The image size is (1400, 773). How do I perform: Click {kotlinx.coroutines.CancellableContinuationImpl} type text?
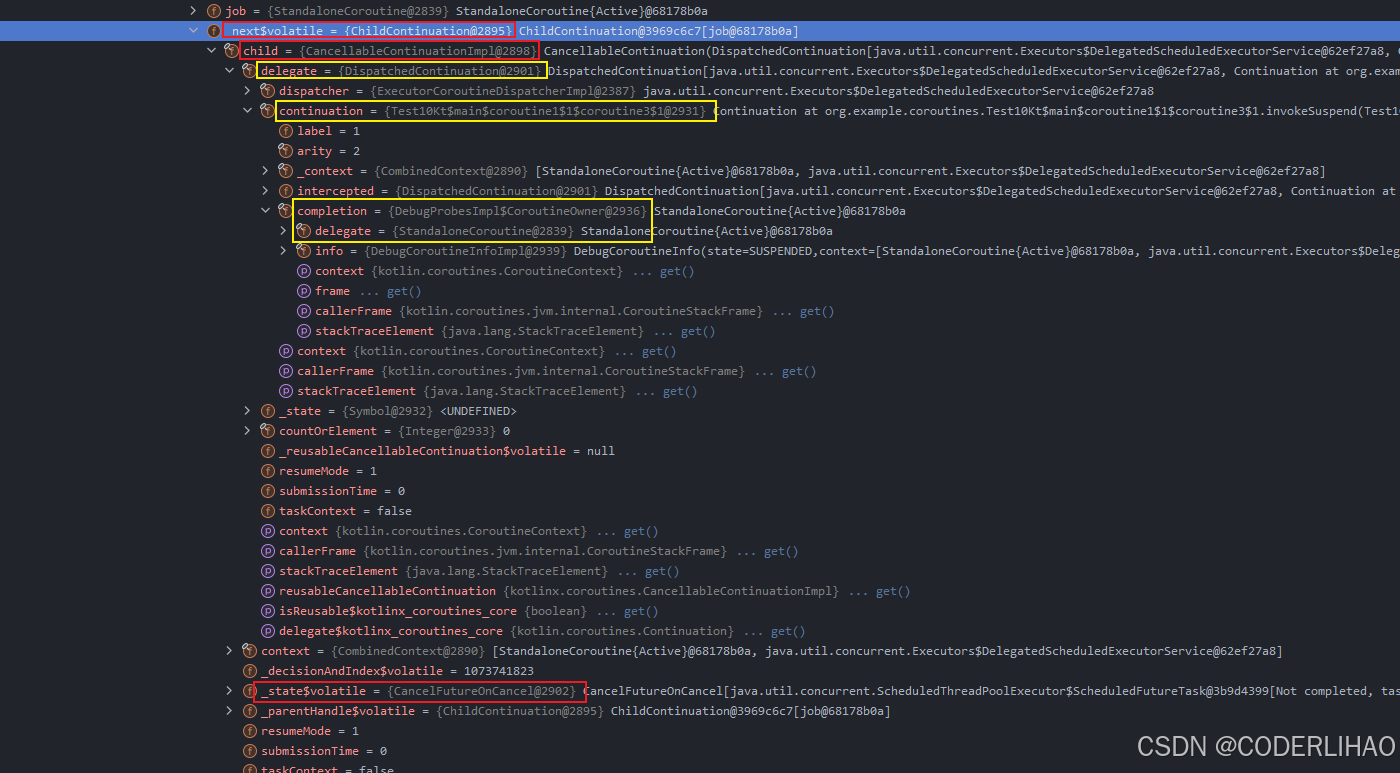[671, 591]
